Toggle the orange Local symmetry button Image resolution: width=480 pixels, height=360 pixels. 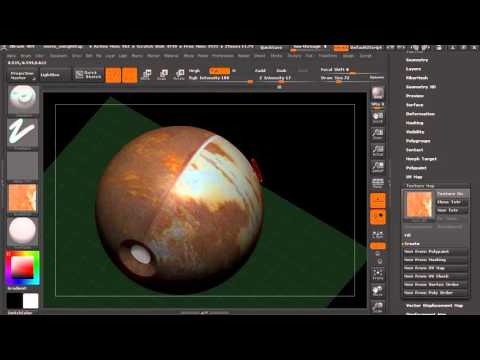(378, 217)
